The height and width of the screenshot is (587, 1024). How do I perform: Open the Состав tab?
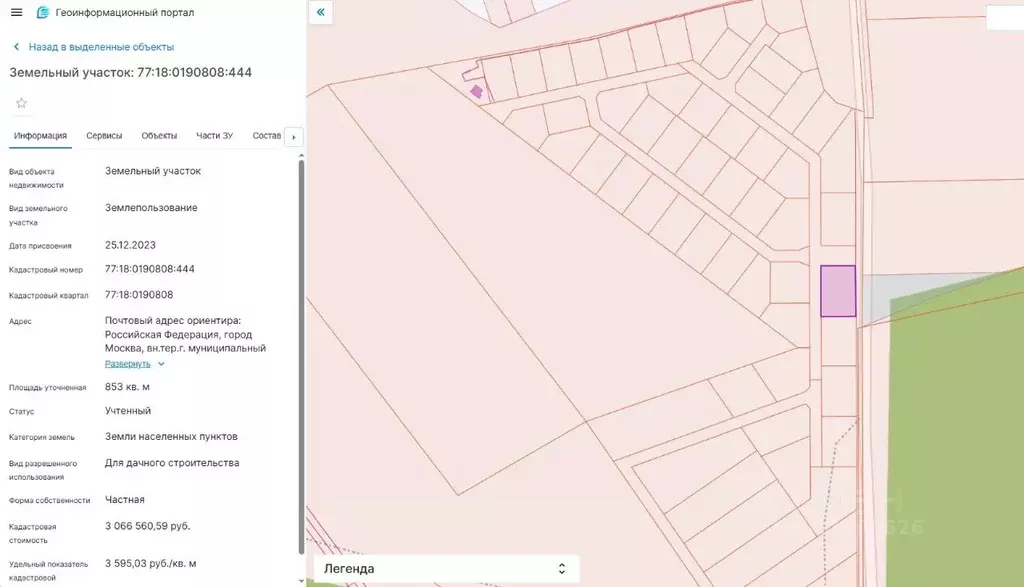tap(266, 136)
